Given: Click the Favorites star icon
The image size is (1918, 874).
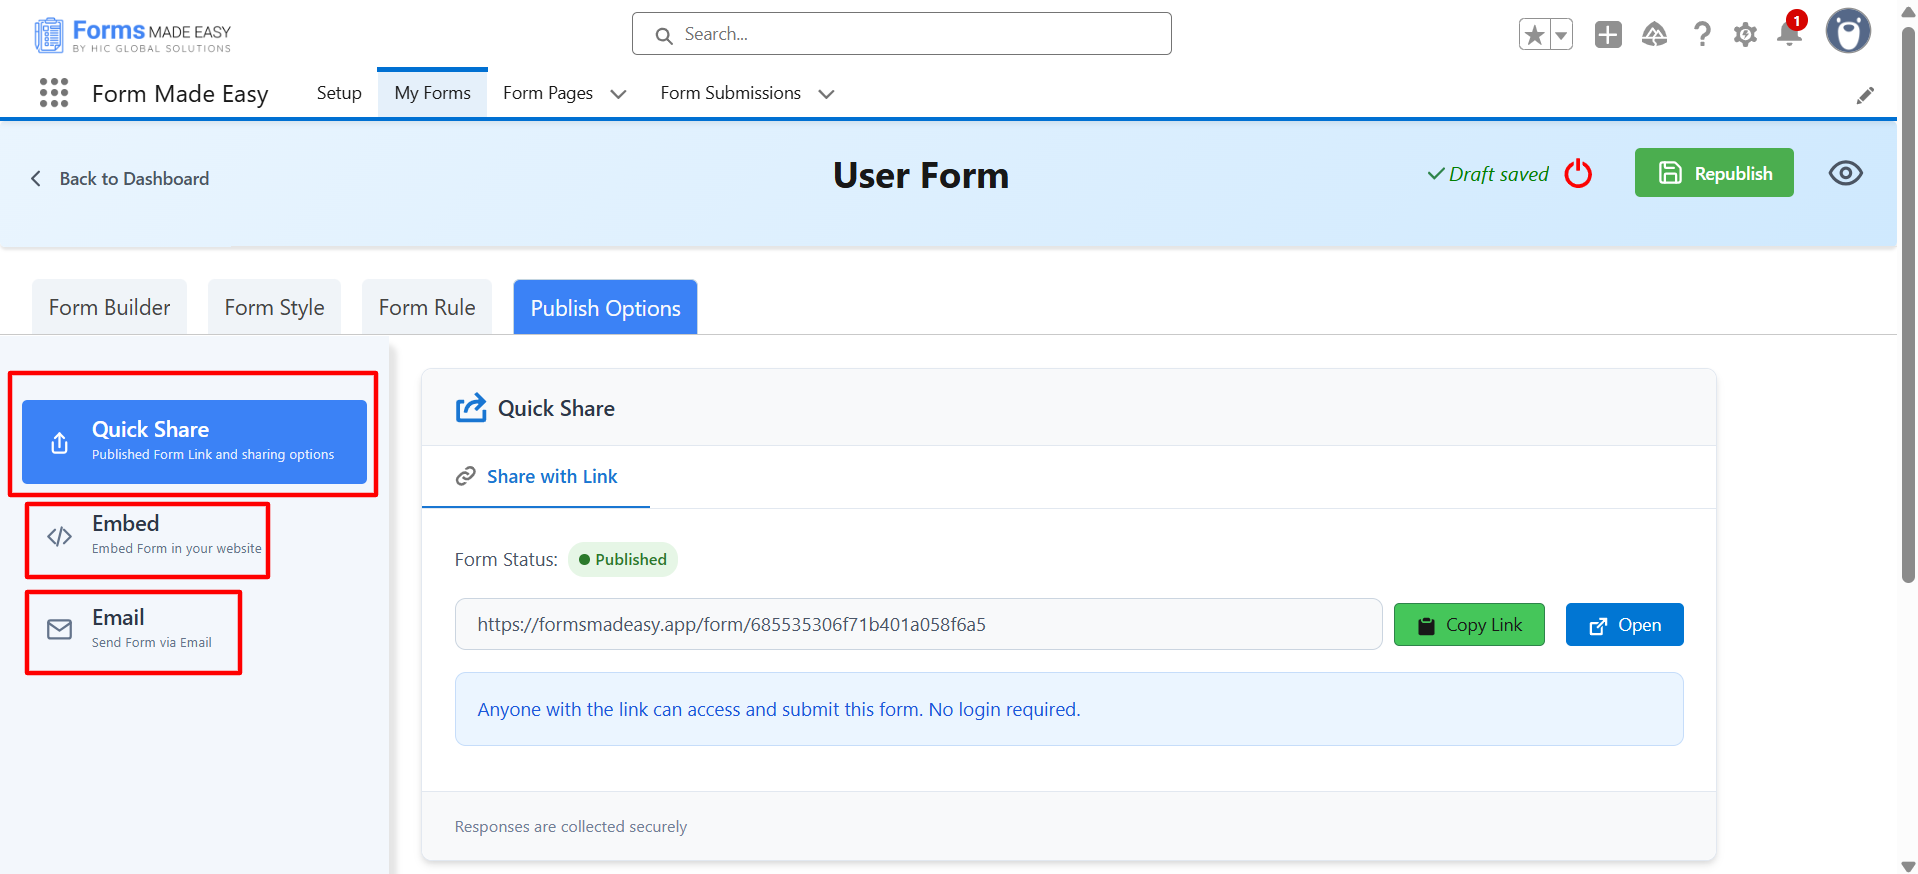Looking at the screenshot, I should pos(1534,35).
